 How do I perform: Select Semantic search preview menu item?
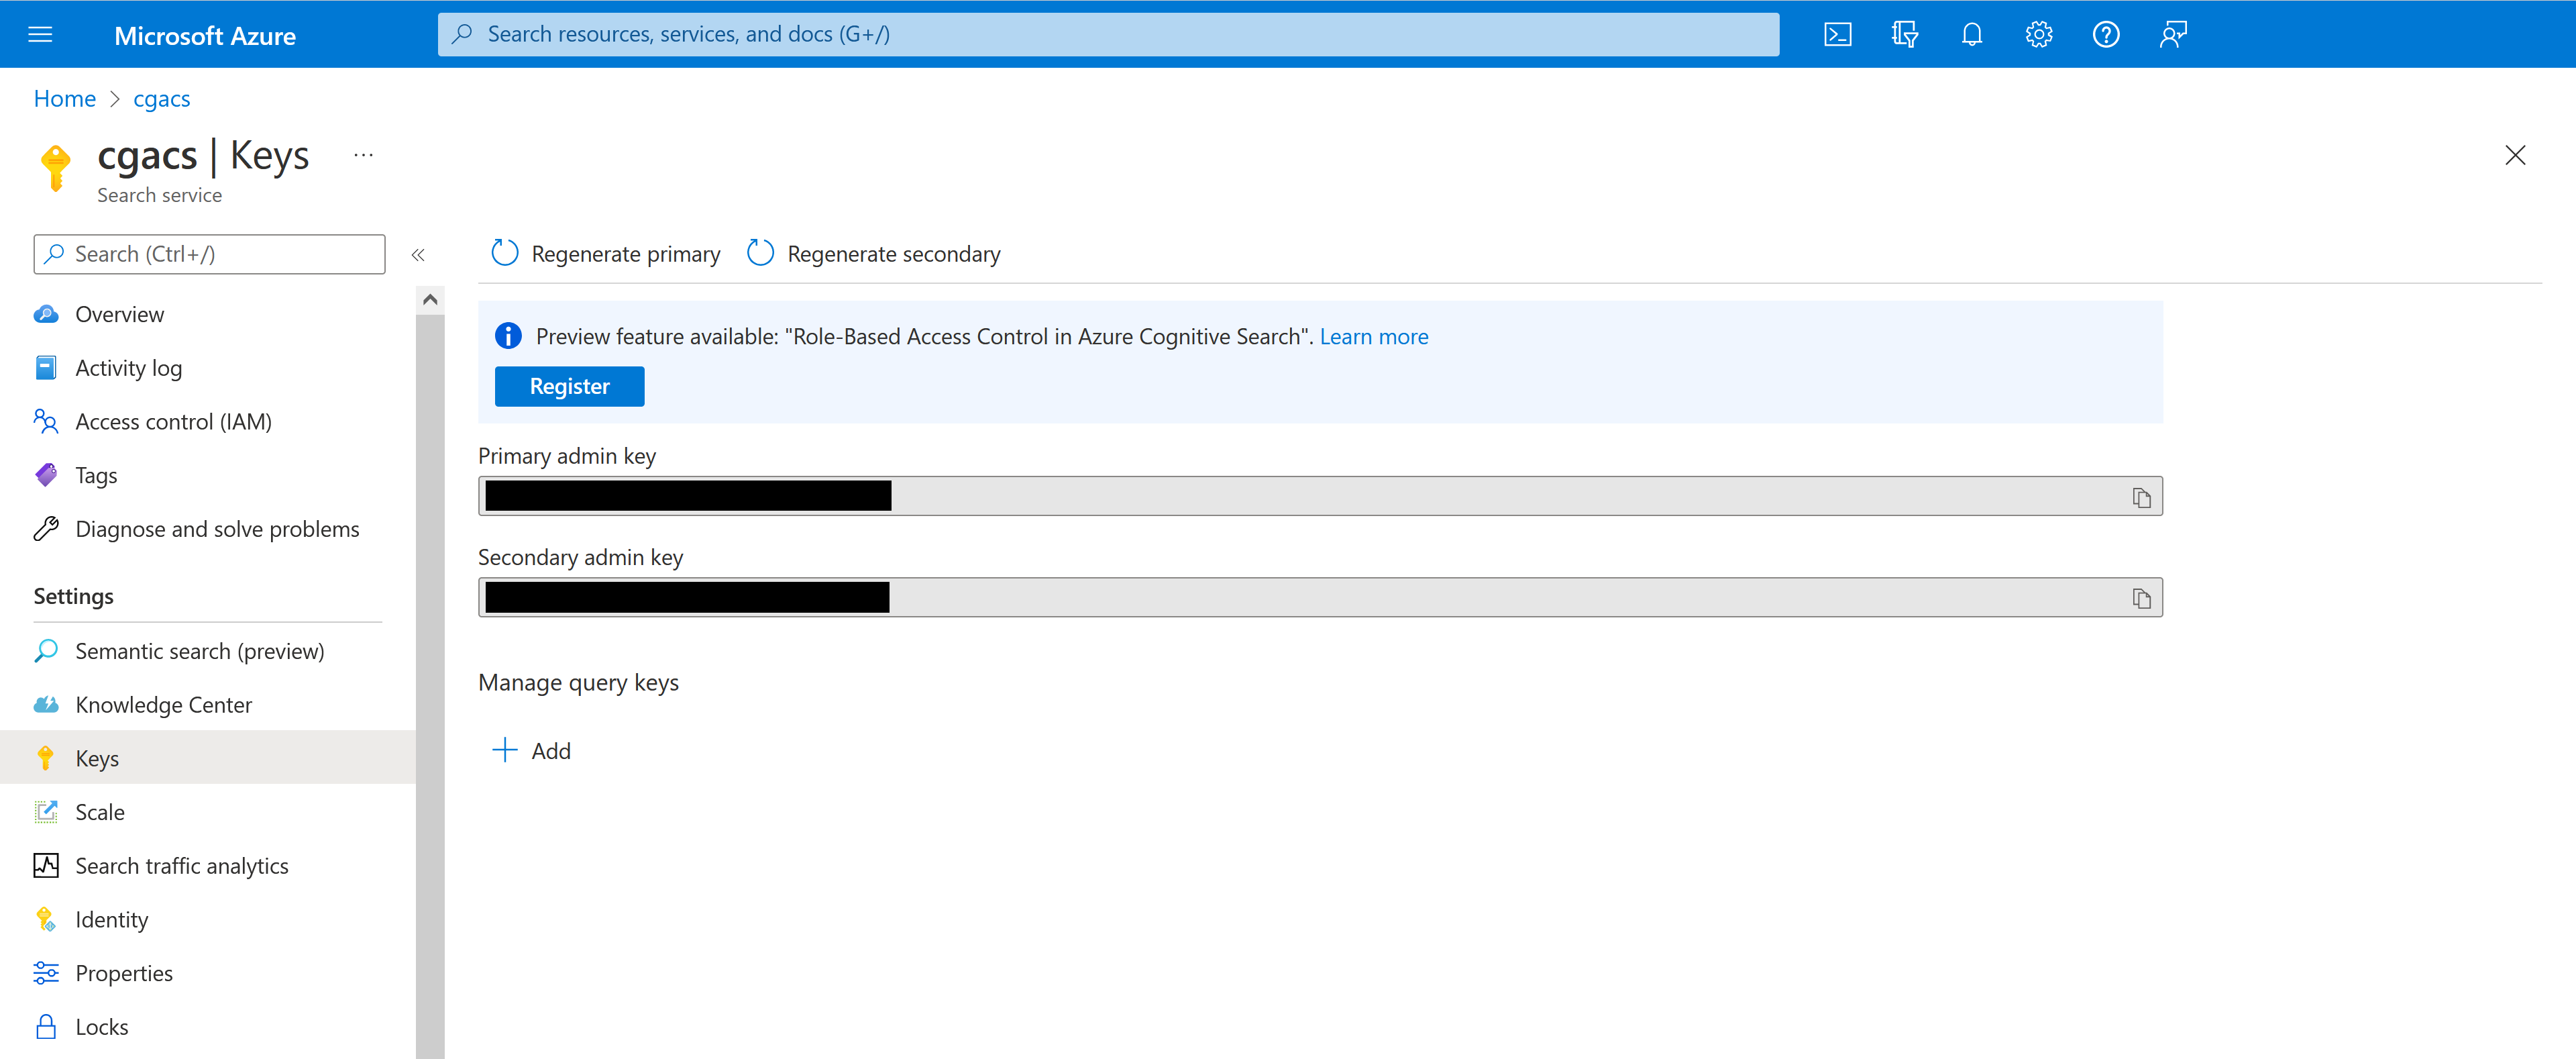(x=201, y=650)
